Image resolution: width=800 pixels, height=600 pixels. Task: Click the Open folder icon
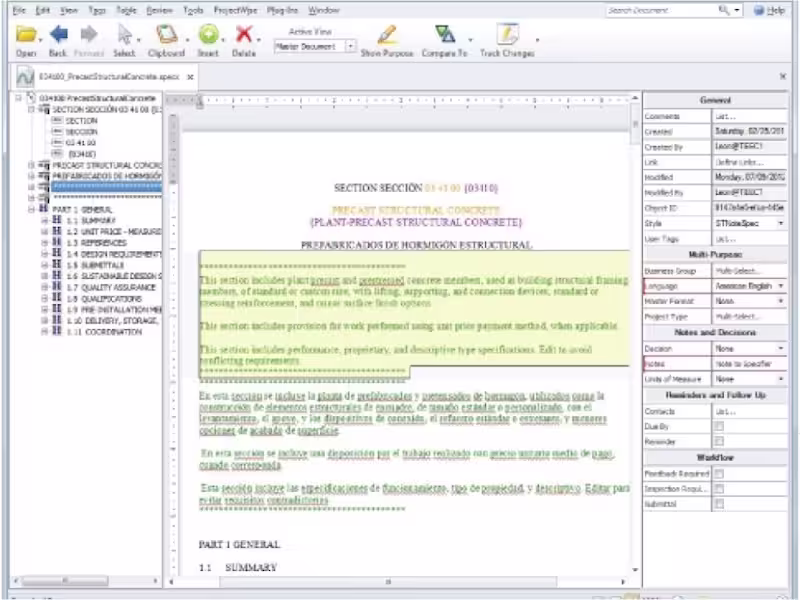(x=26, y=35)
